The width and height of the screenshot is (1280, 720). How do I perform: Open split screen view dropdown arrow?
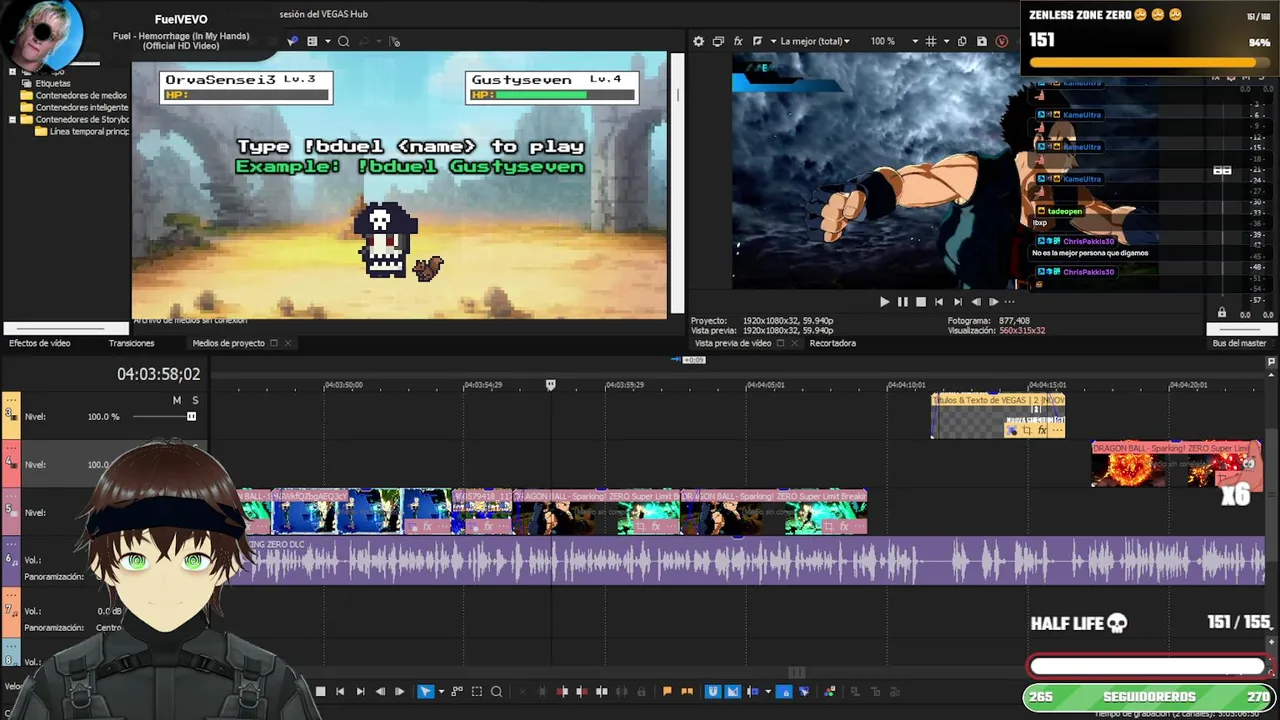click(773, 41)
